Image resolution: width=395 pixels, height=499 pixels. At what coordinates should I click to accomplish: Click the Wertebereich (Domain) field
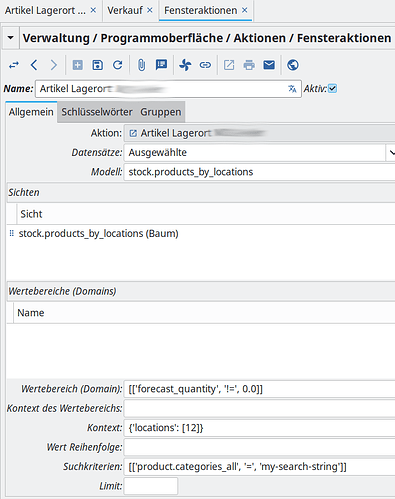(x=259, y=389)
